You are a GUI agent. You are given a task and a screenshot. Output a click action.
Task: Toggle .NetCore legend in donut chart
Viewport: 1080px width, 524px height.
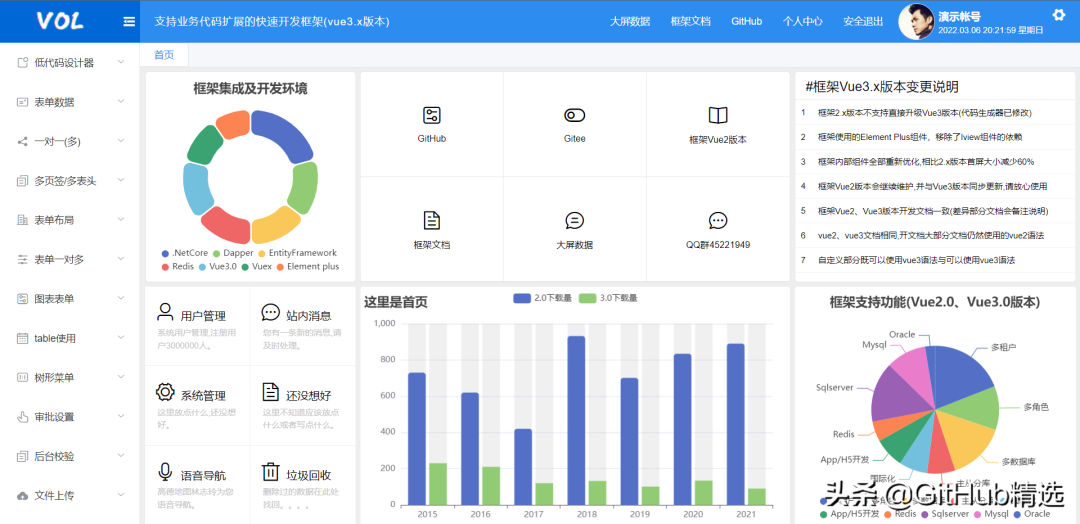pyautogui.click(x=184, y=253)
